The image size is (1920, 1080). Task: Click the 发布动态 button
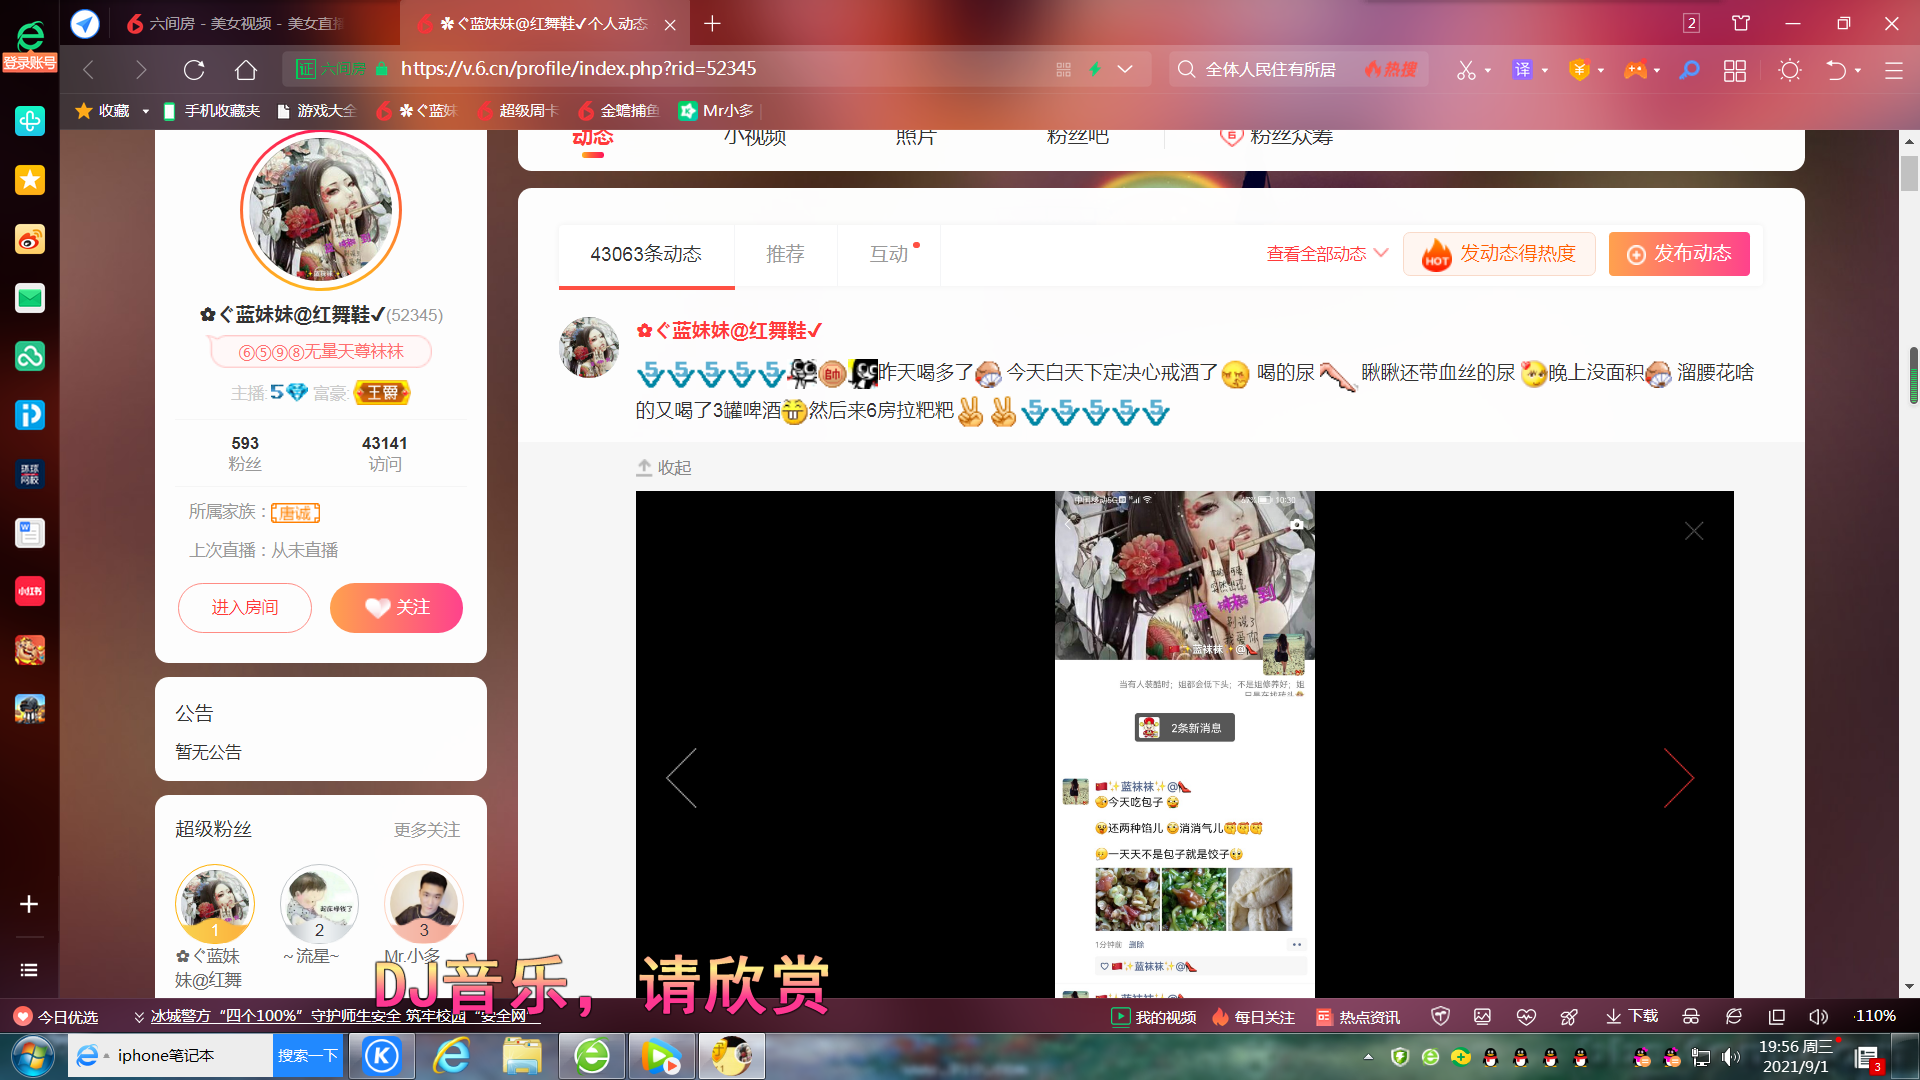pos(1679,254)
